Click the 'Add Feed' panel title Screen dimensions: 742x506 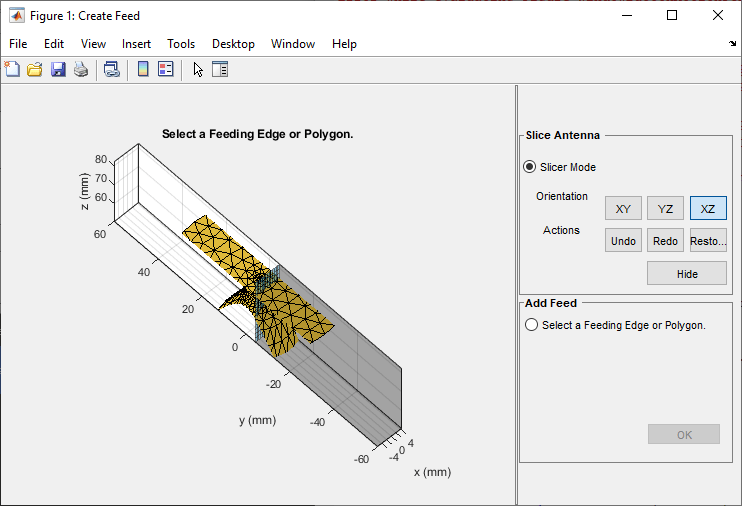click(x=551, y=303)
